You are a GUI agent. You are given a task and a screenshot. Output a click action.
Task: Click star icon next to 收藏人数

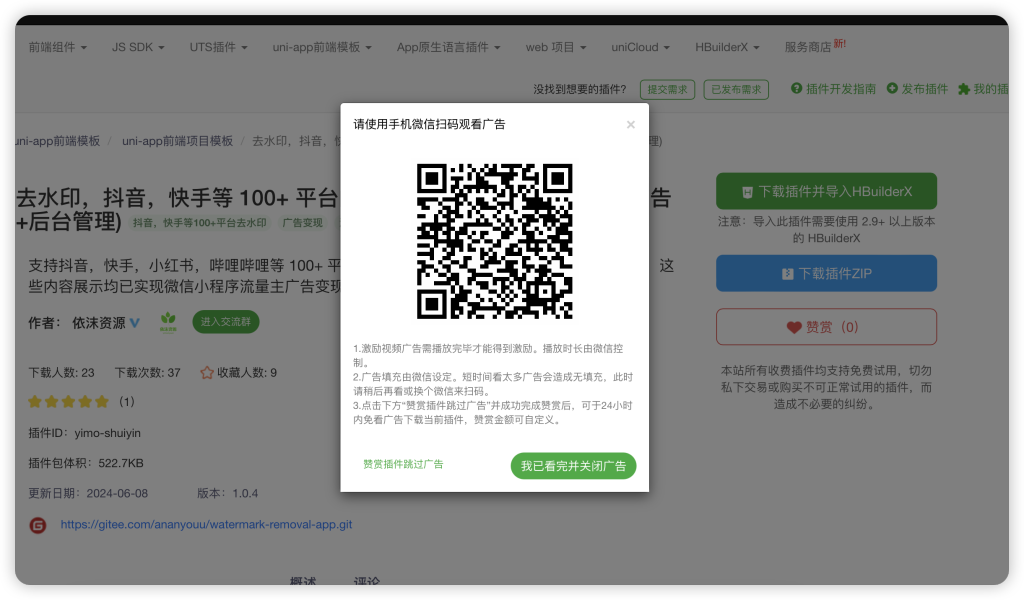[x=207, y=373]
